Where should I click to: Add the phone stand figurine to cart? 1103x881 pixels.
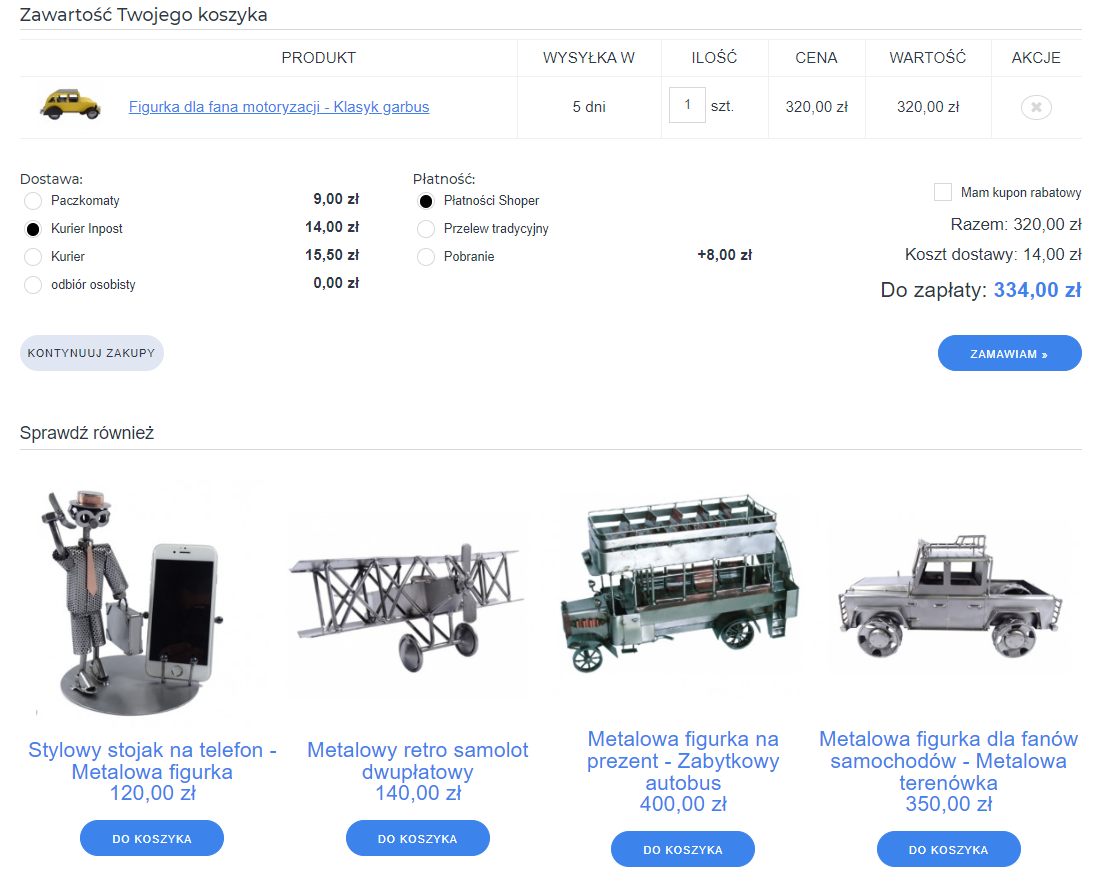point(152,838)
